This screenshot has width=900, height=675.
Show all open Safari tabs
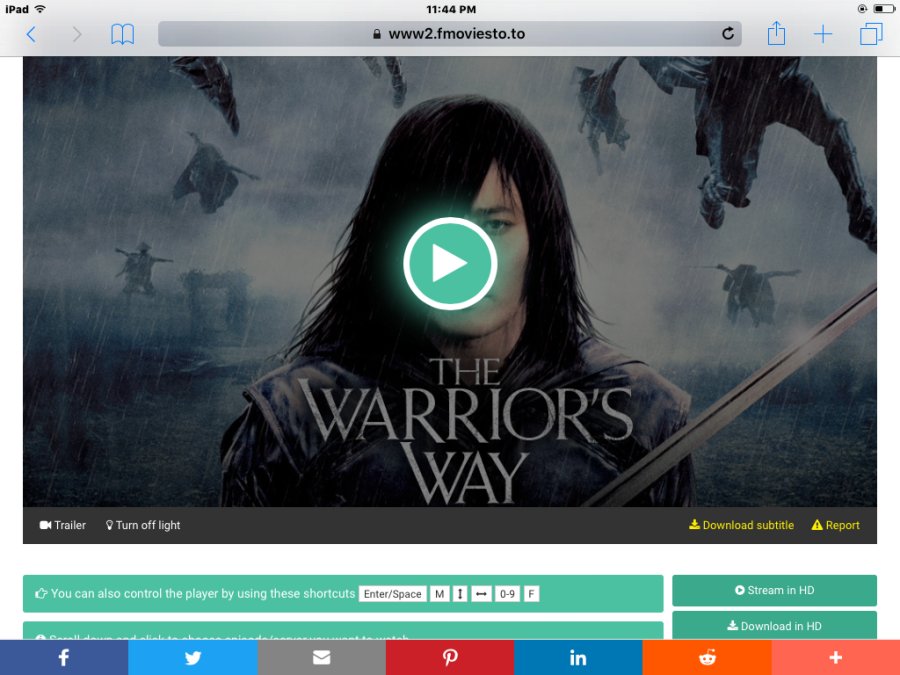pyautogui.click(x=870, y=35)
